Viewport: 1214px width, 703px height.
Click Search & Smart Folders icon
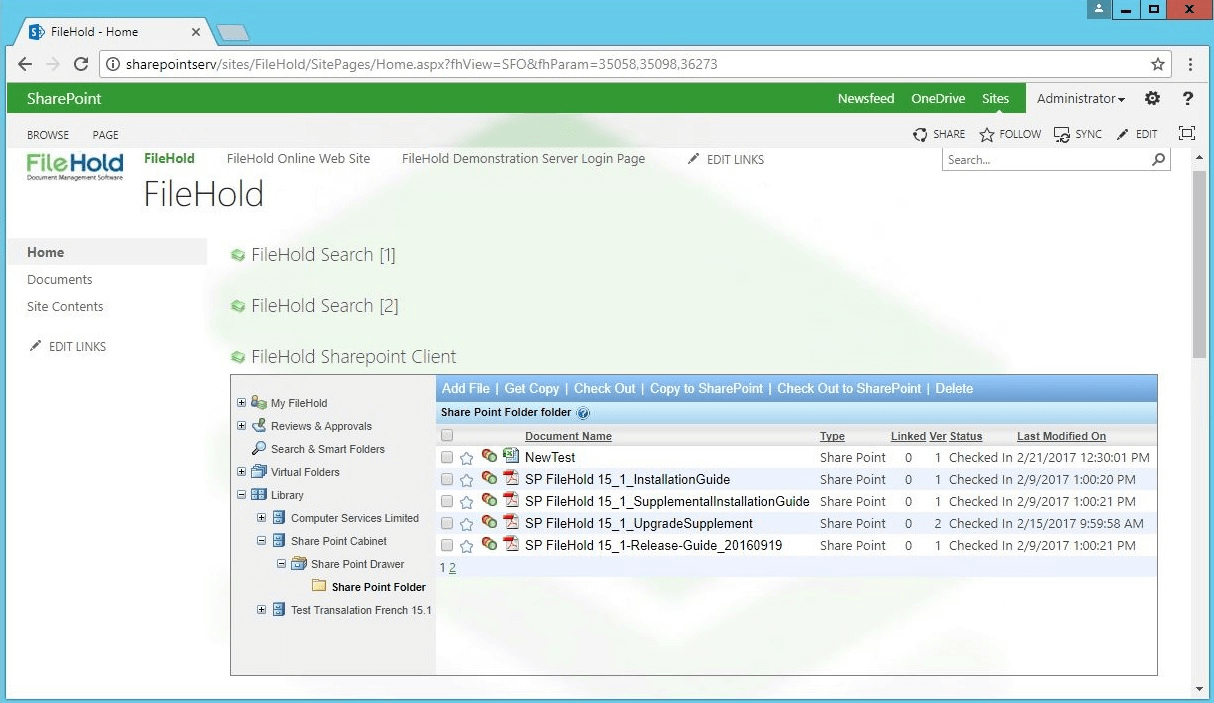click(259, 449)
